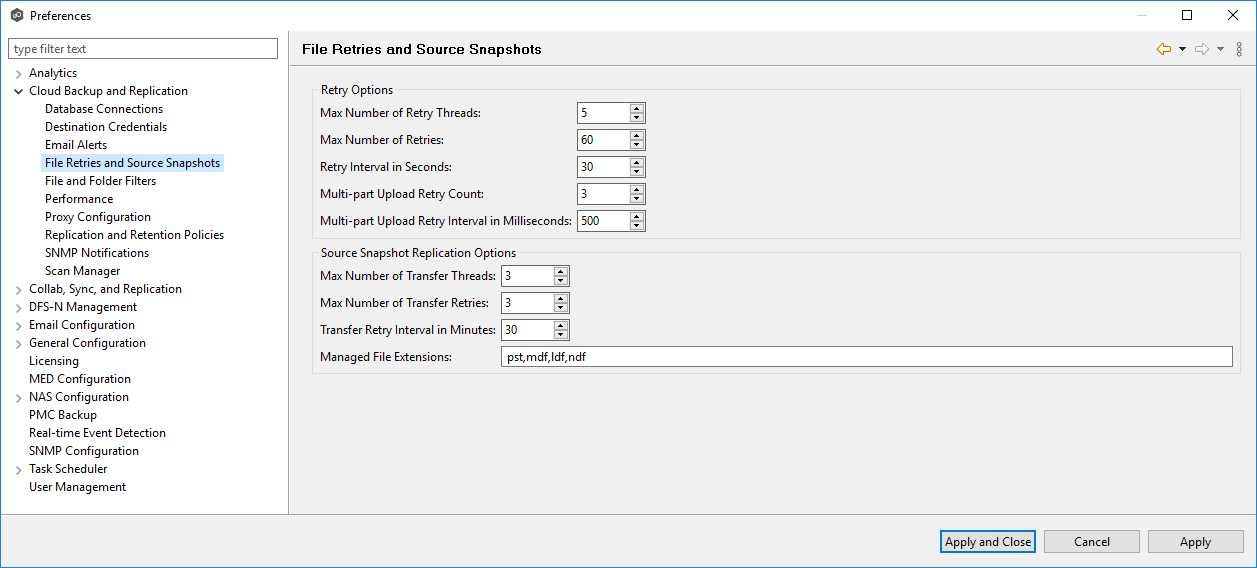The image size is (1257, 568).
Task: Decrease Multi-part Upload Retry Count
Action: (x=637, y=199)
